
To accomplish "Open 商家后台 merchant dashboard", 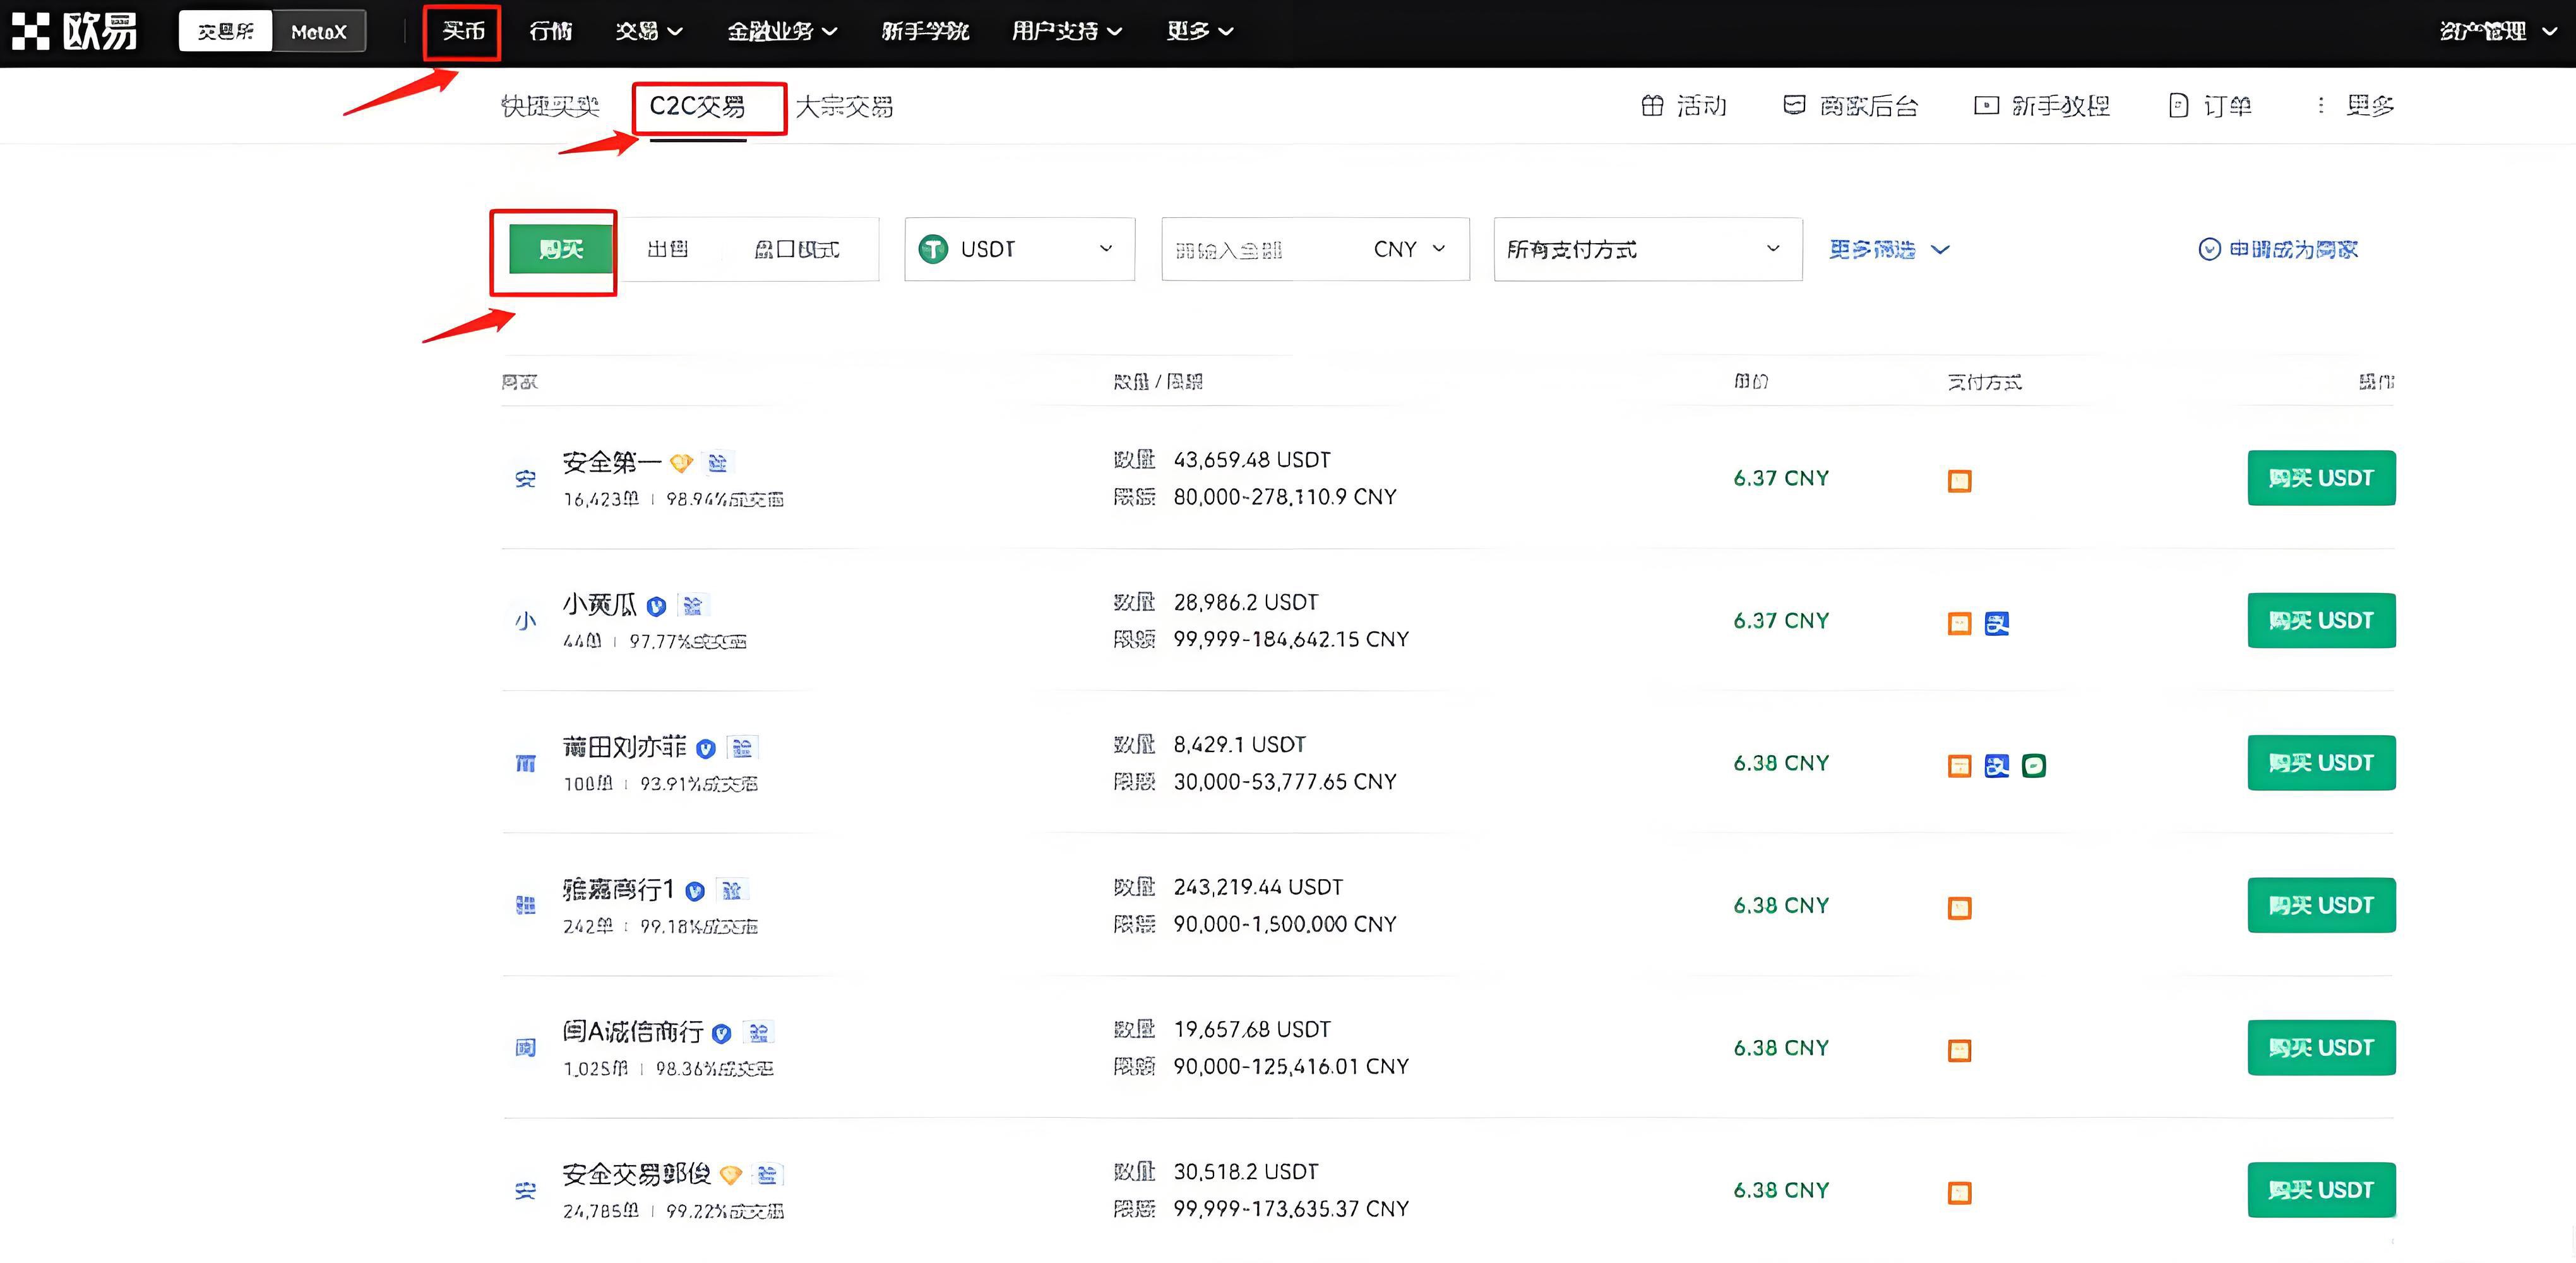I will 1851,105.
